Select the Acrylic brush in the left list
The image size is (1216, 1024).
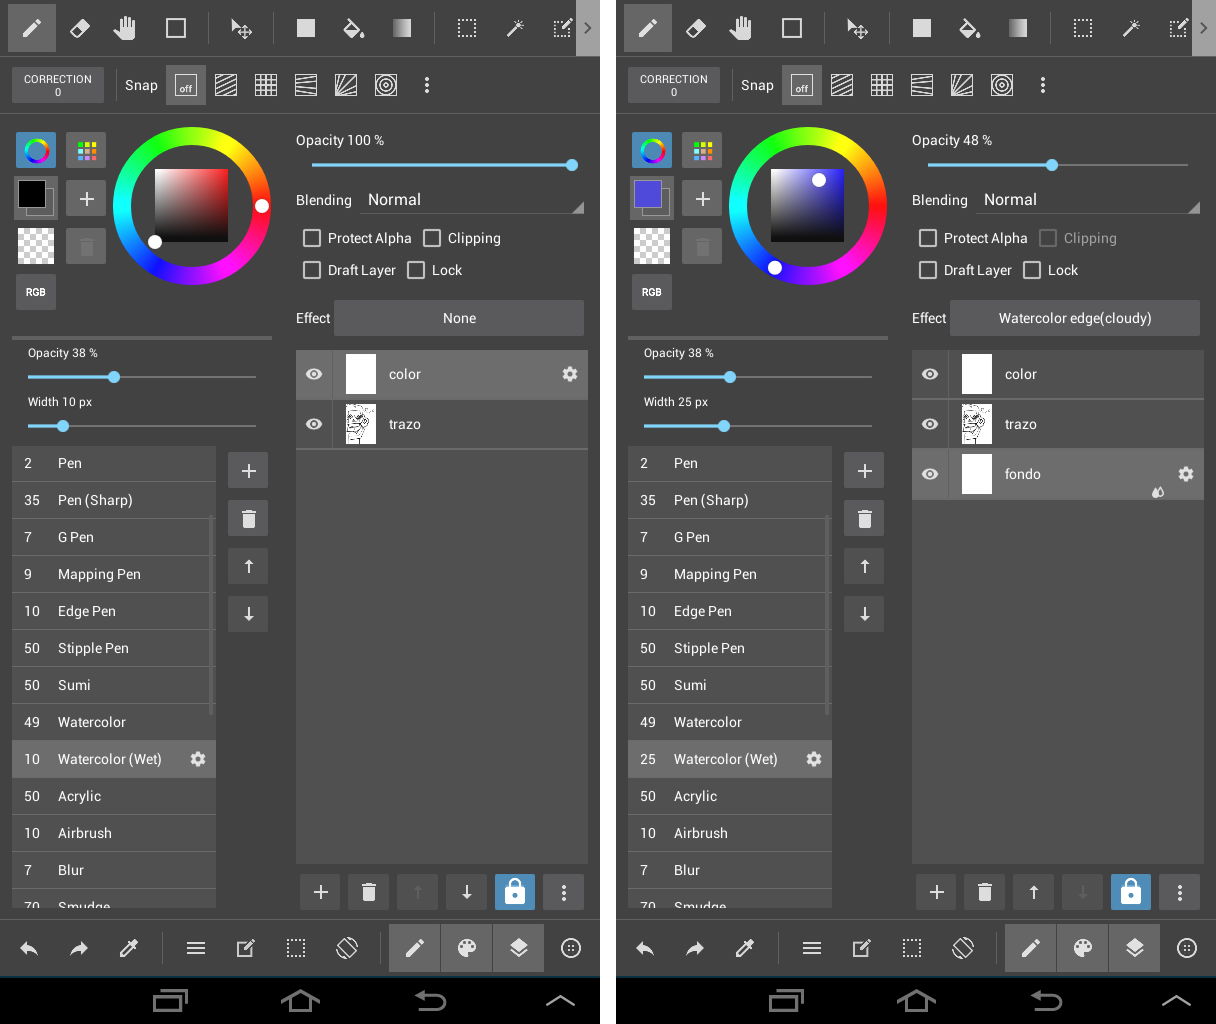point(80,796)
